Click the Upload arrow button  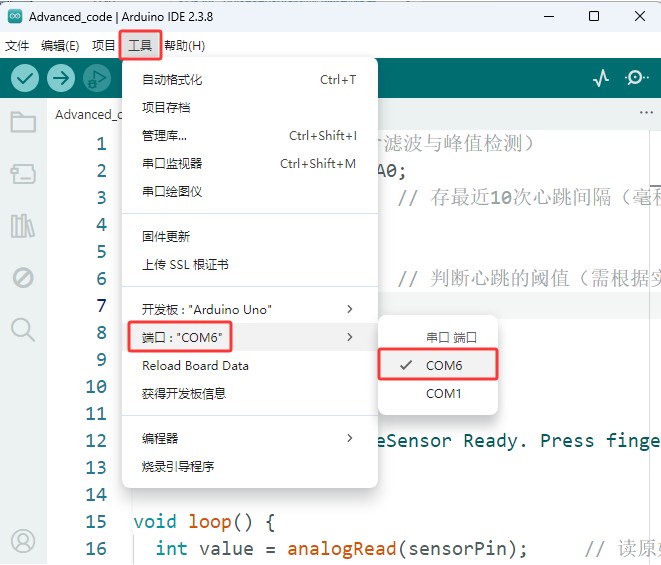coord(61,78)
